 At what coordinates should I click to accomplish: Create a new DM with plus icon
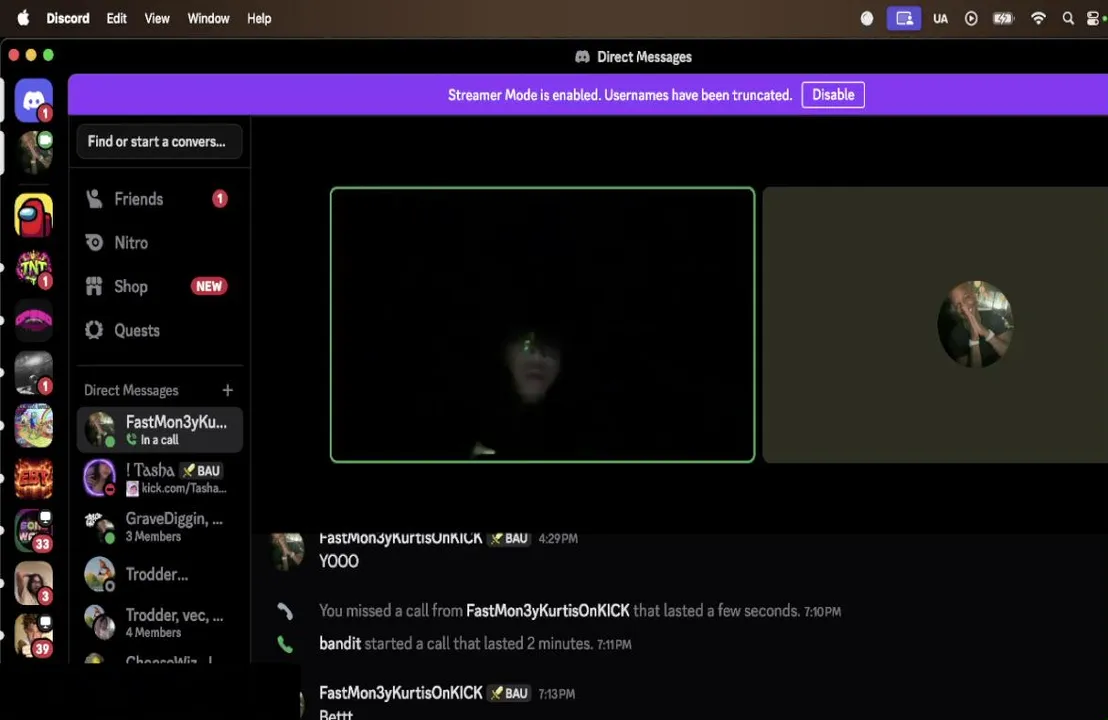[228, 390]
